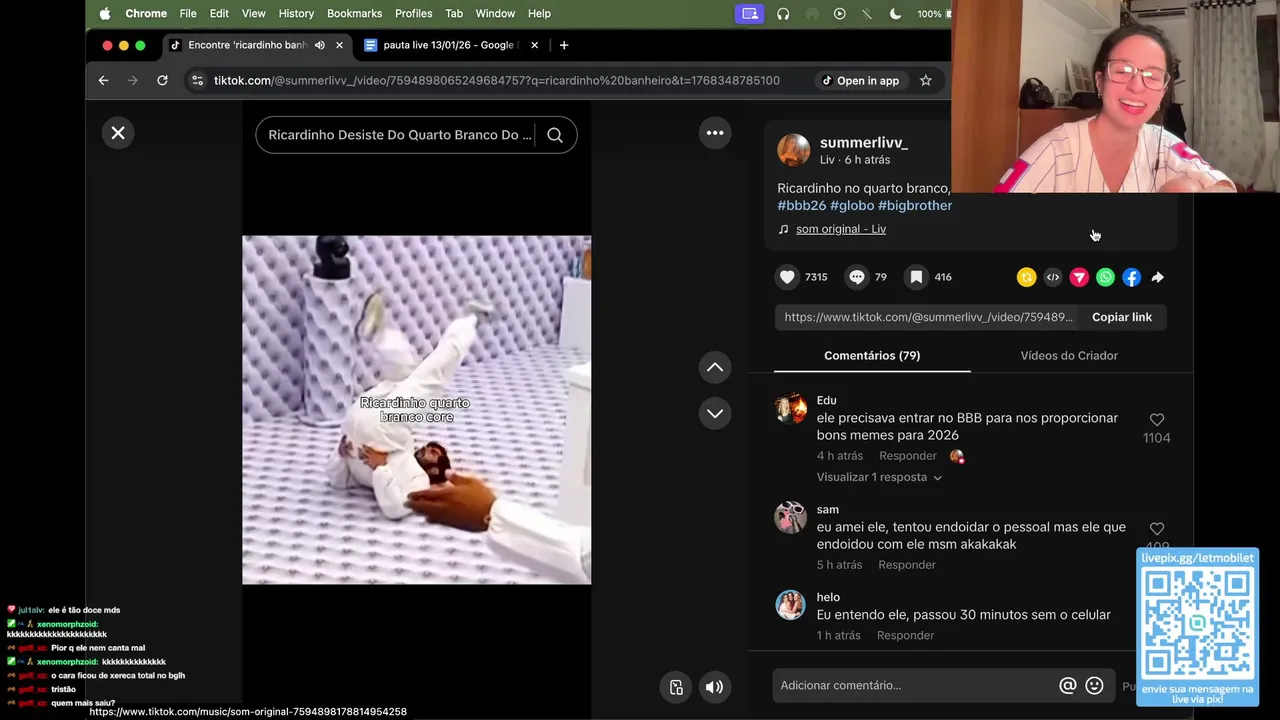Reply to Edu's comment

click(x=908, y=456)
